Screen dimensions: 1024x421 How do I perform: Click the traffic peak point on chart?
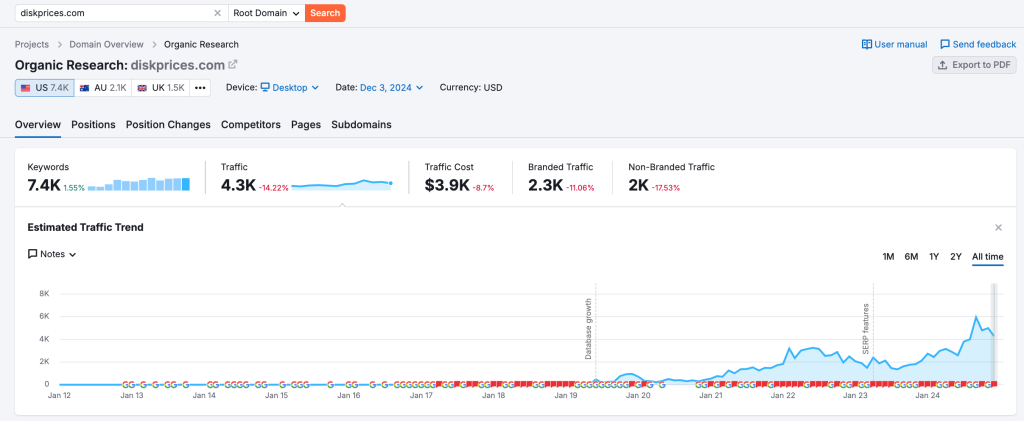coord(976,317)
